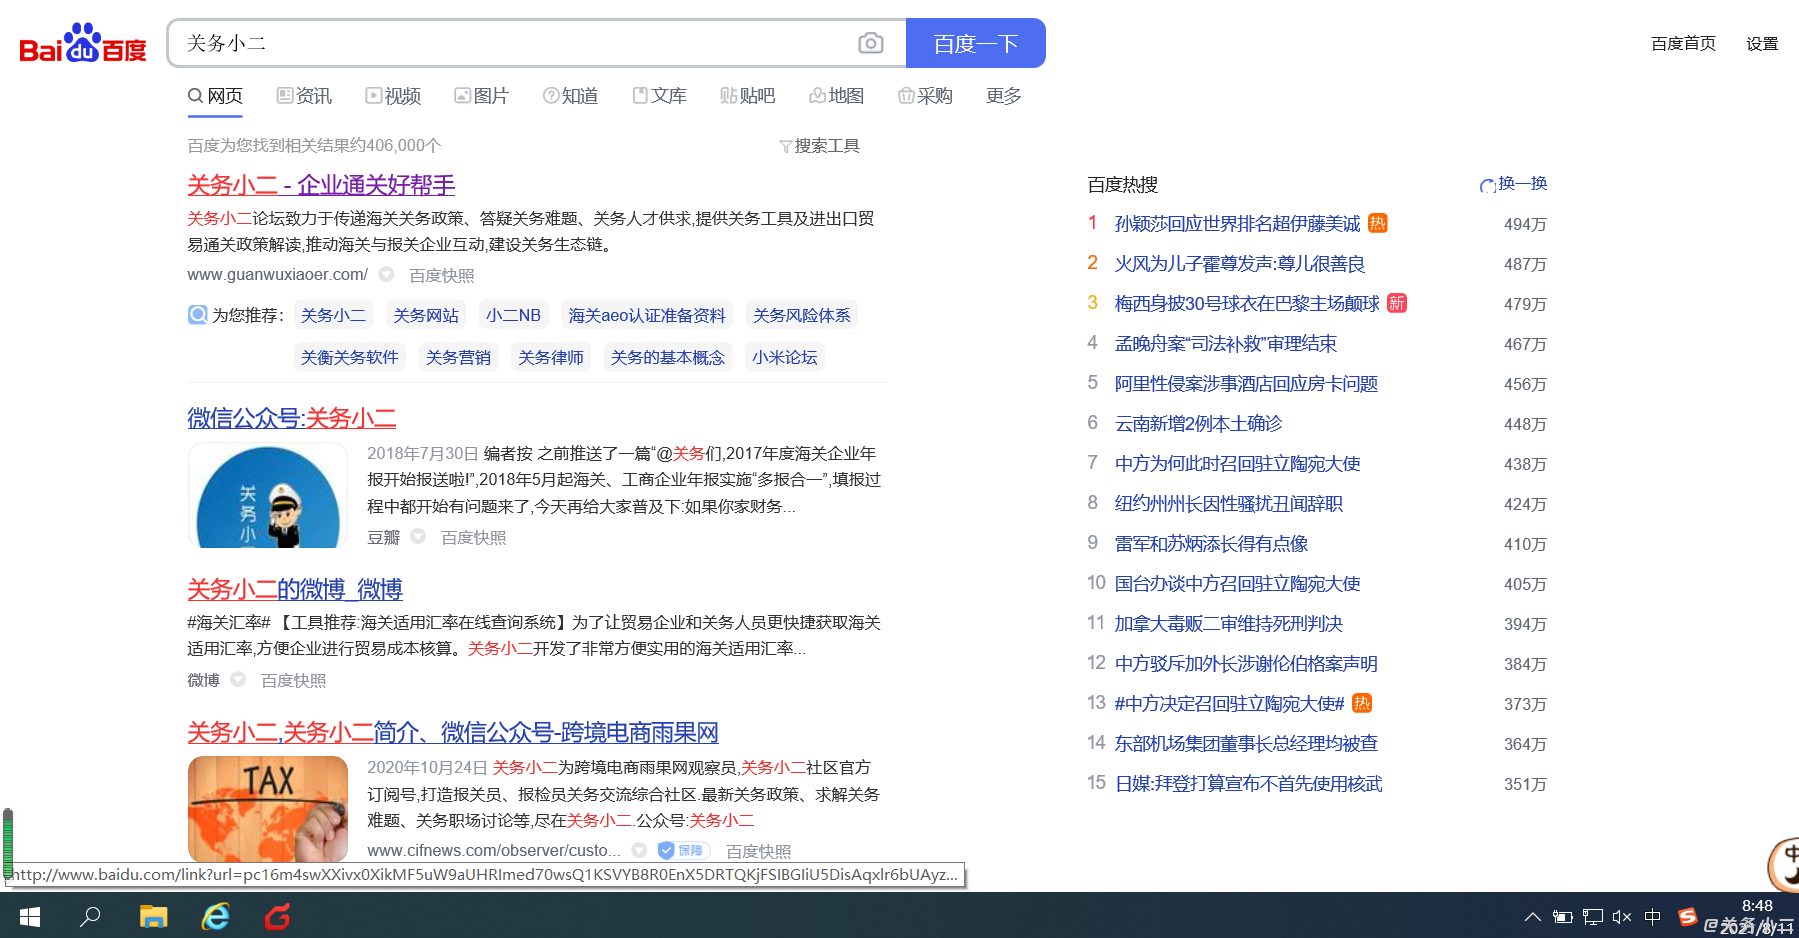Select recommended tag 关务的基本概念
Image resolution: width=1799 pixels, height=938 pixels.
668,357
